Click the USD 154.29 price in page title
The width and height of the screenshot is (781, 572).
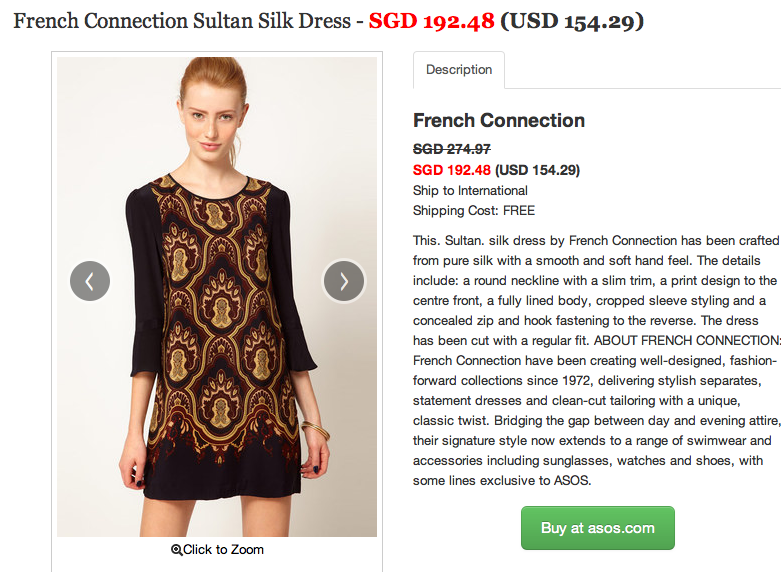[x=572, y=21]
